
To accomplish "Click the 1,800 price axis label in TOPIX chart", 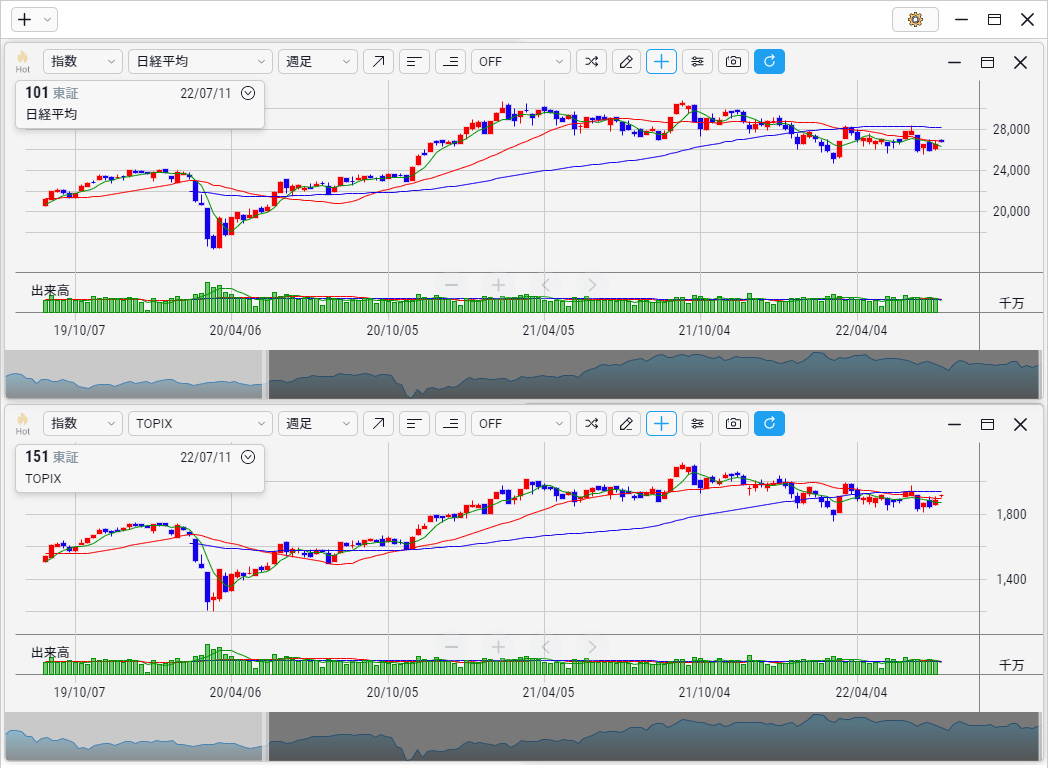I will (x=1011, y=515).
